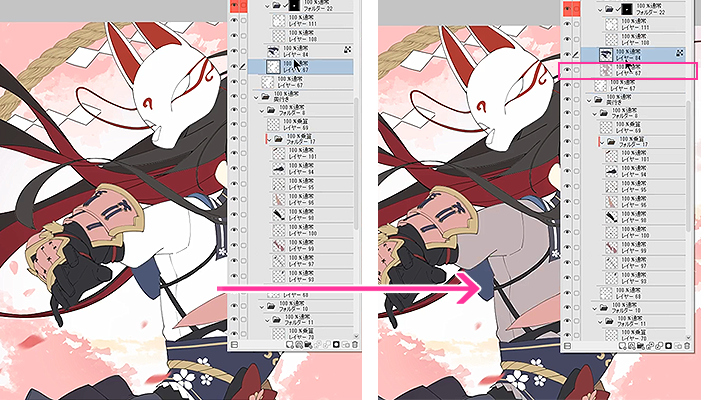The width and height of the screenshot is (701, 400).
Task: Click the grayed merge-with-lower-layer icon in right panel
Action: click(x=660, y=346)
